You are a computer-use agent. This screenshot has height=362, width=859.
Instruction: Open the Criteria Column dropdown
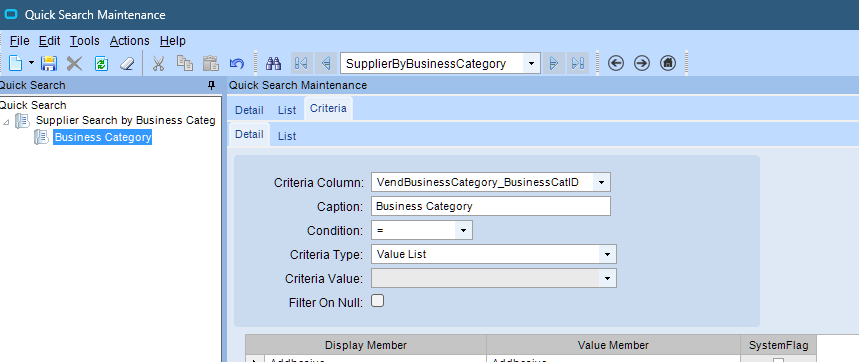tap(602, 182)
